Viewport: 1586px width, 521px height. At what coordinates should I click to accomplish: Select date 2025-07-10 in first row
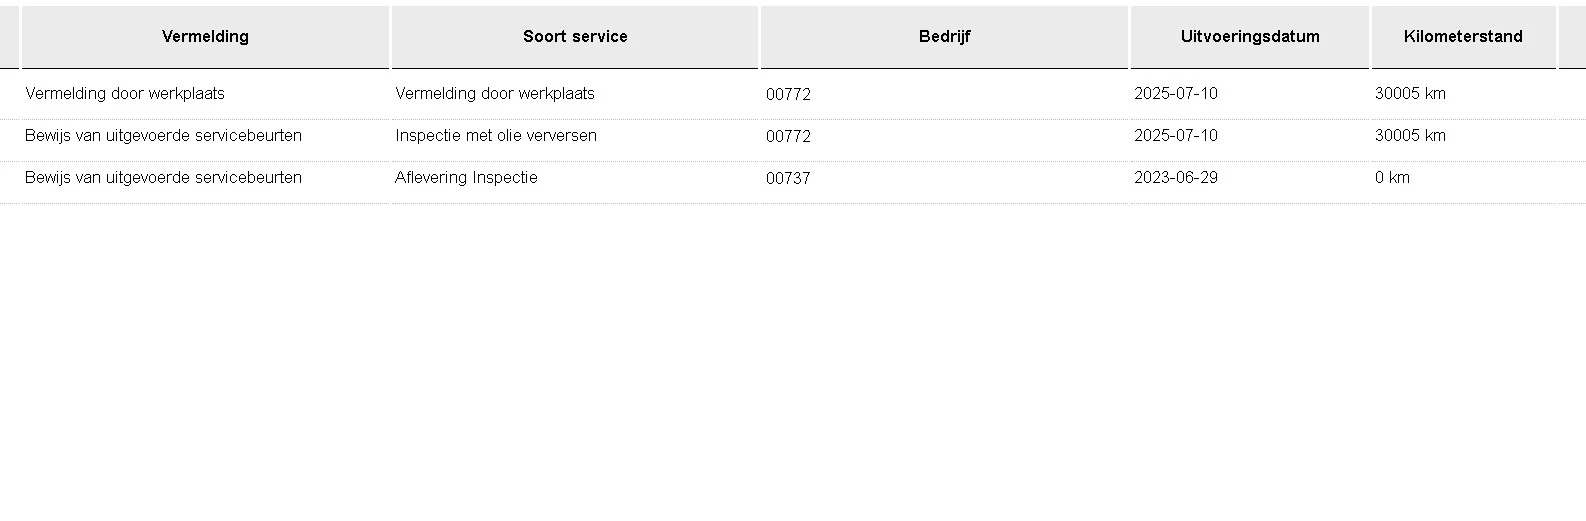[x=1176, y=94]
